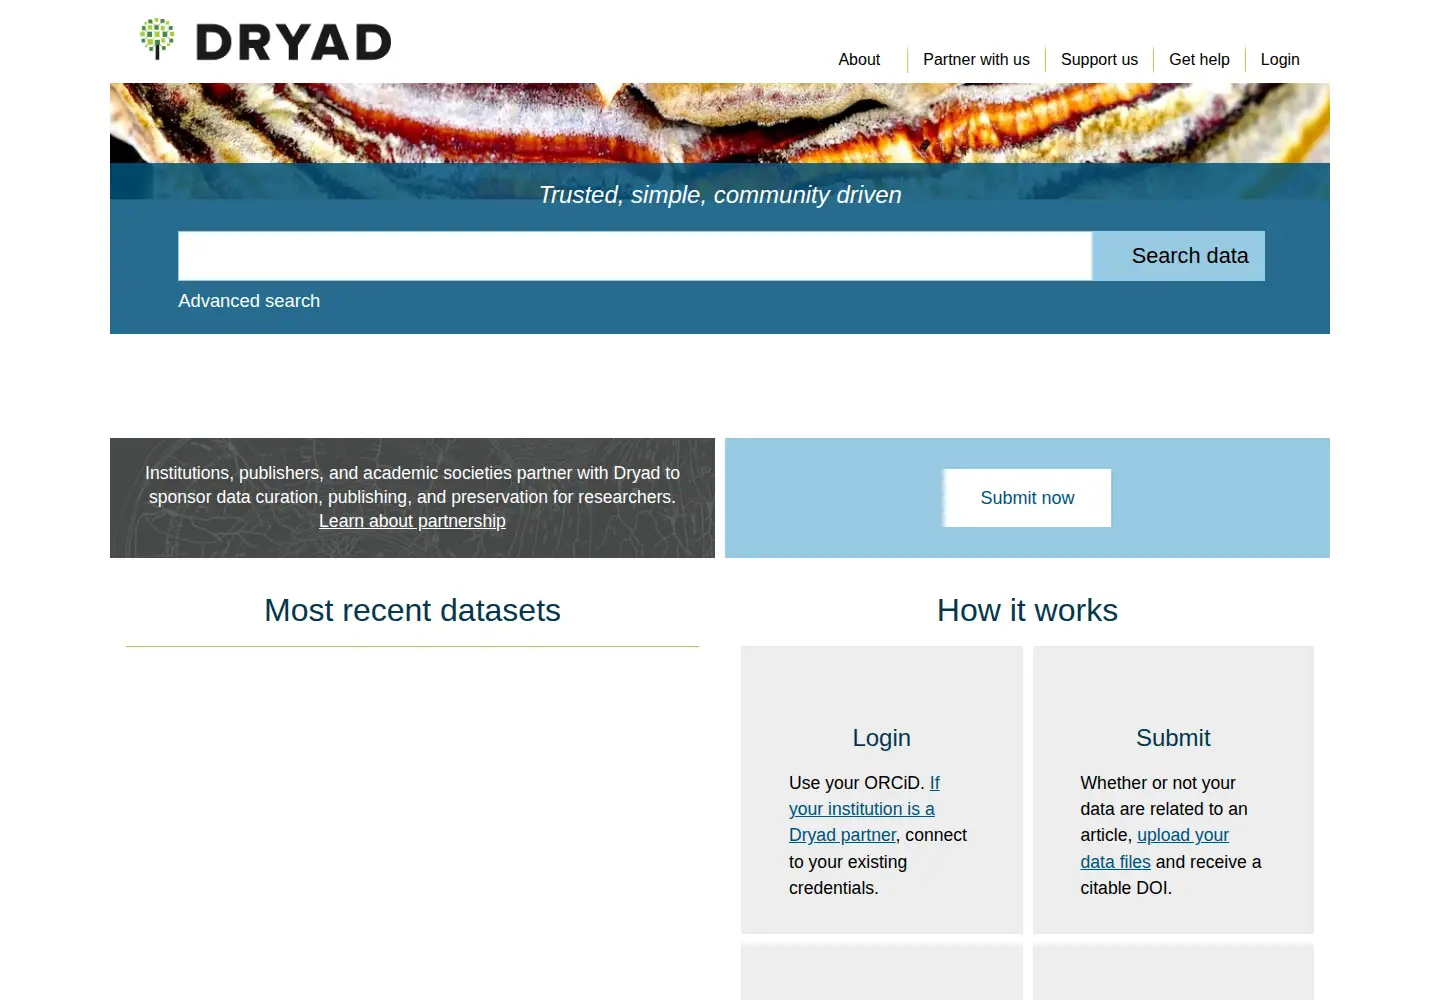1440x1000 pixels.
Task: Follow the upload your data files link
Action: (1155, 848)
